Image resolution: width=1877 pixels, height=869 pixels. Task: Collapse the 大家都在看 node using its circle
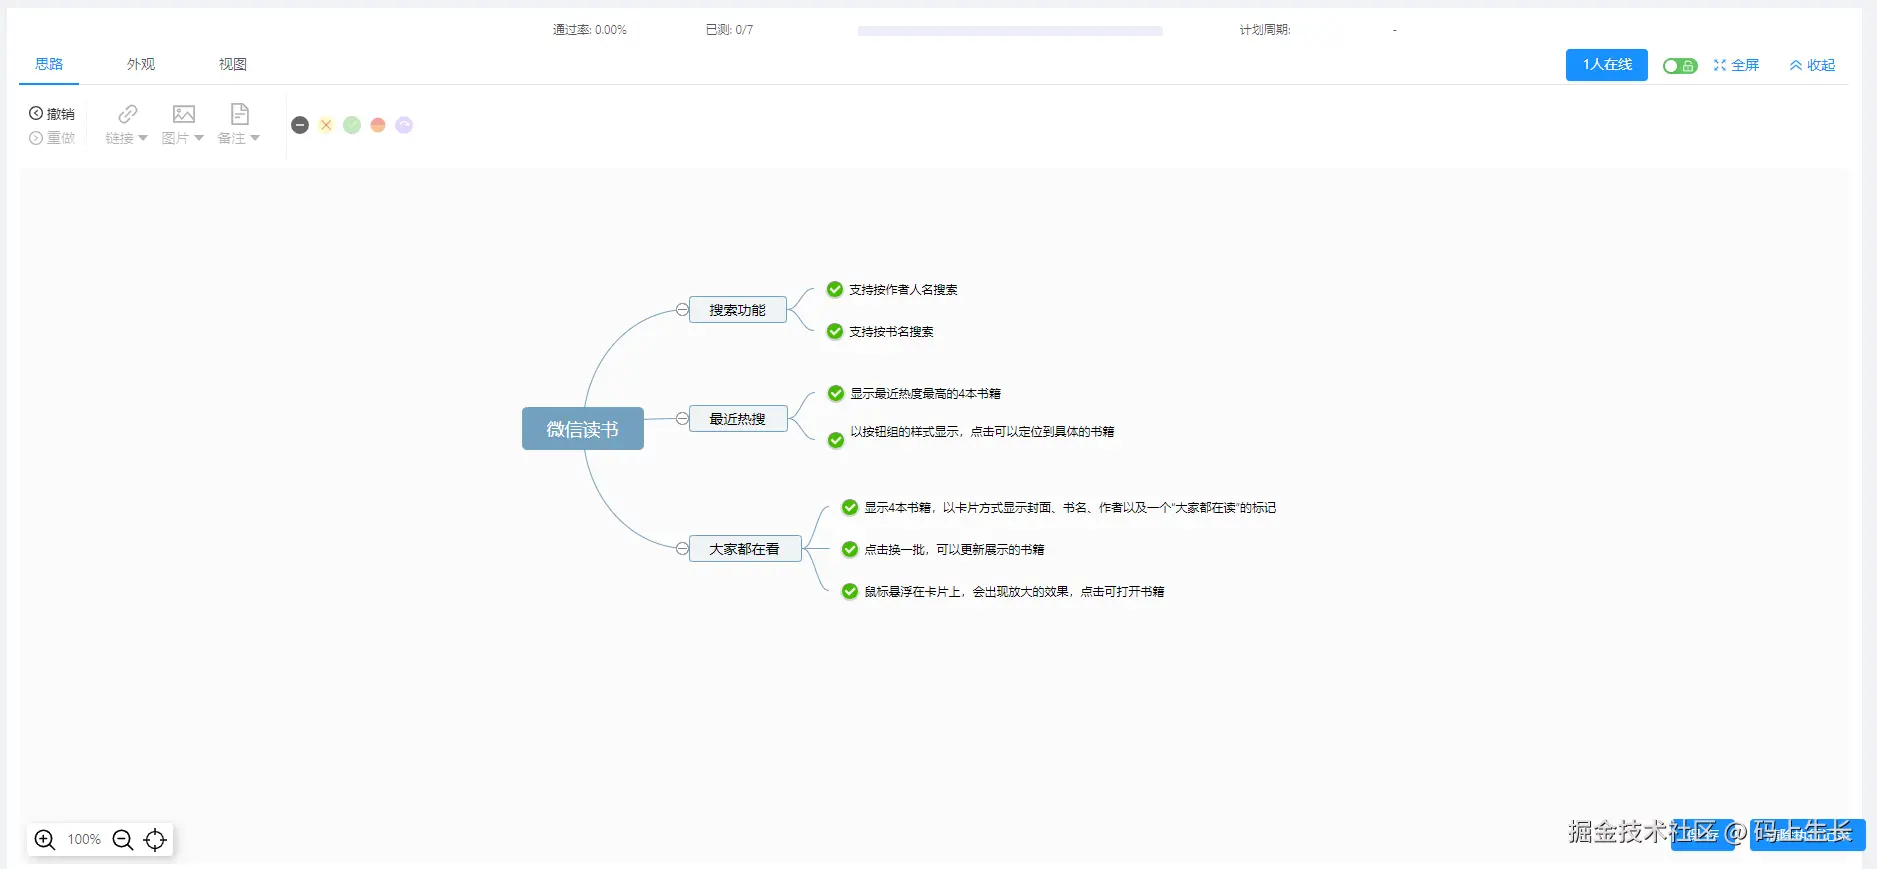point(682,549)
